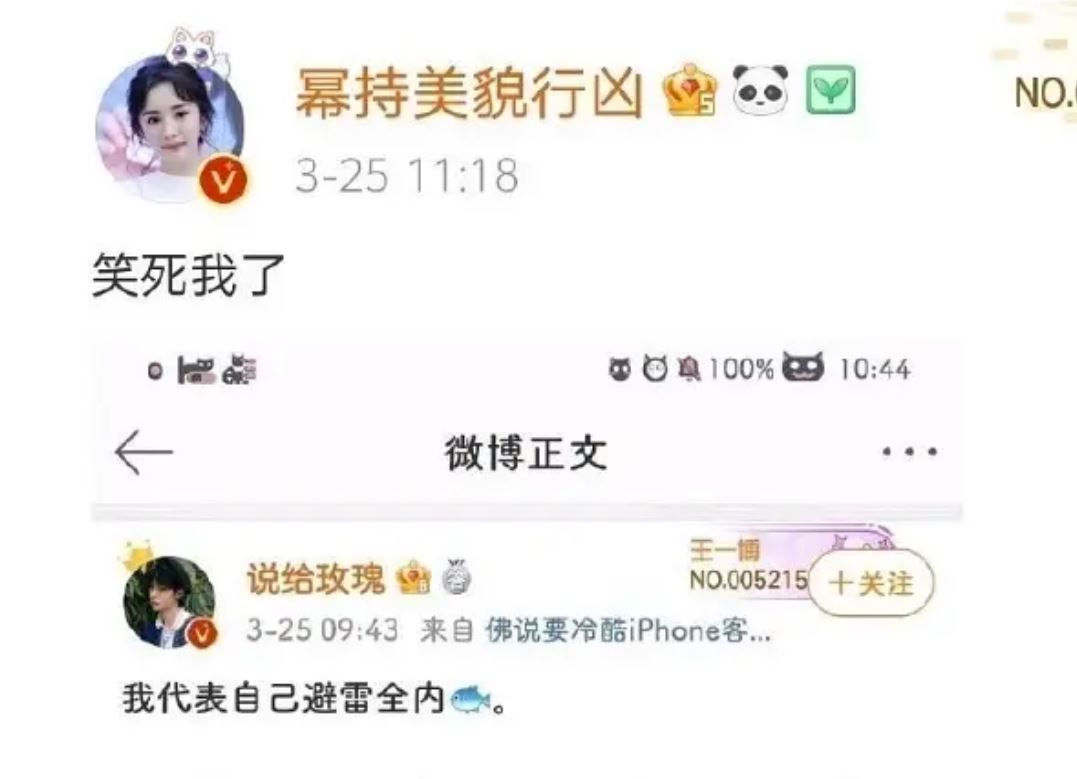Click the username 幂持美貌行凶

[469, 92]
